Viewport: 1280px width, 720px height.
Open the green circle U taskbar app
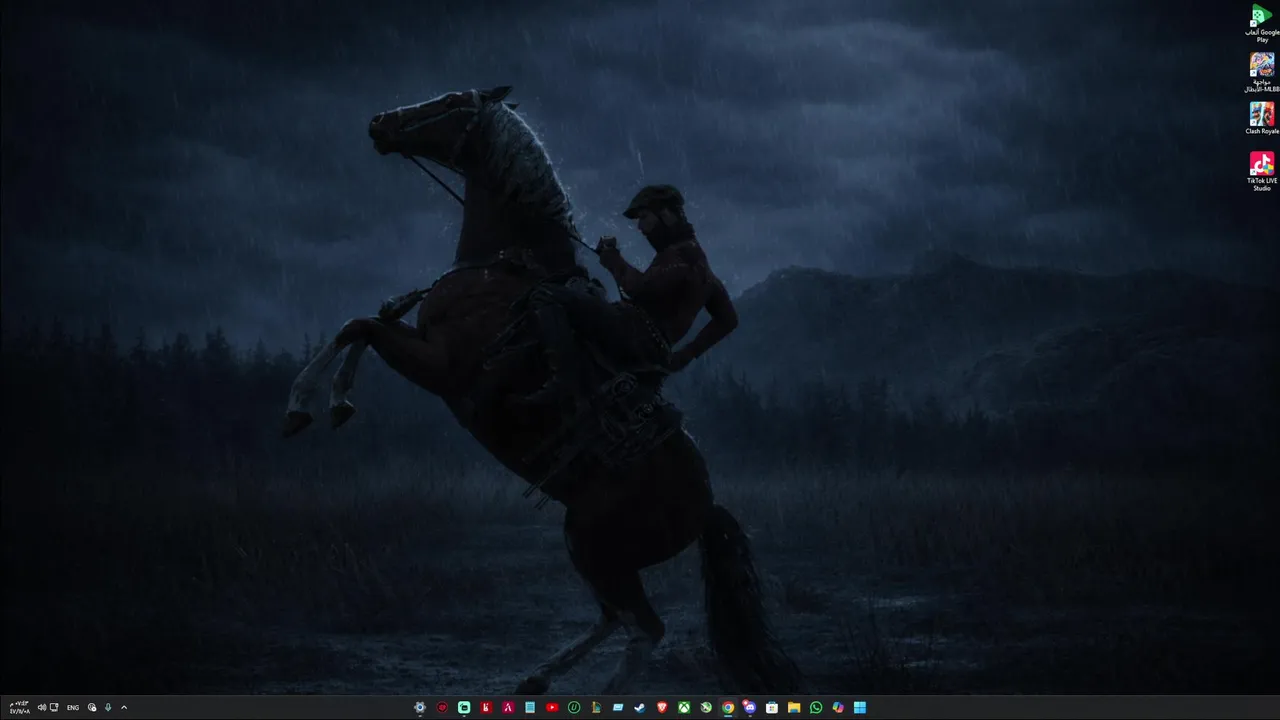click(x=574, y=707)
